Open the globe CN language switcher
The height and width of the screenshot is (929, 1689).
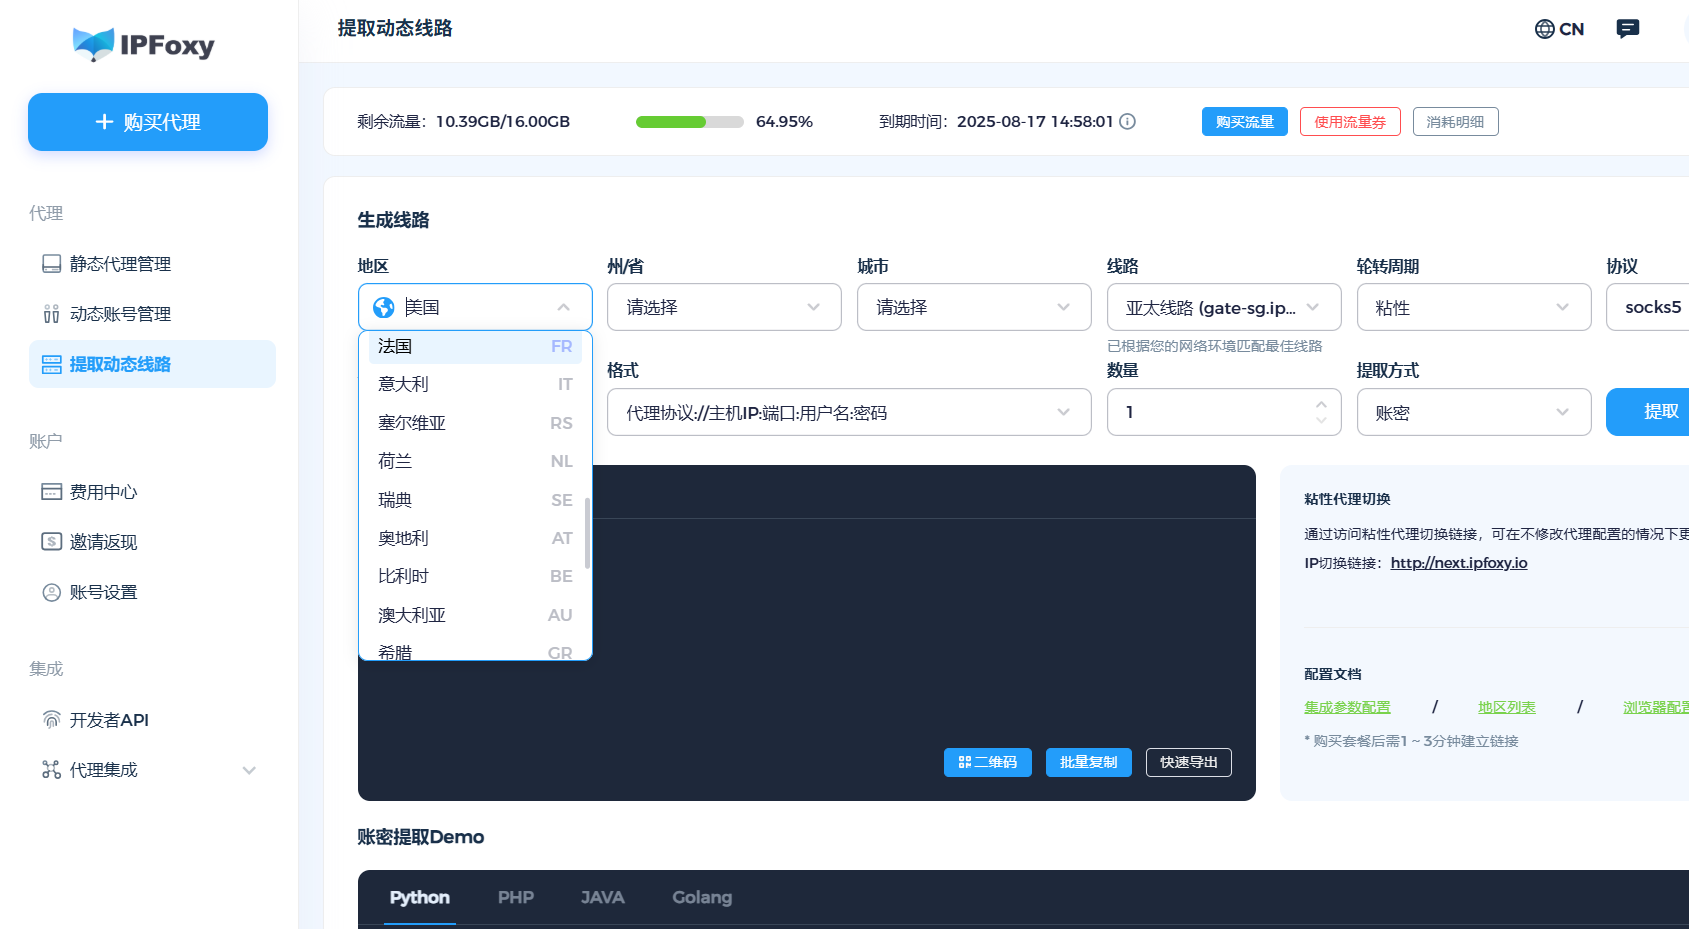(1559, 29)
